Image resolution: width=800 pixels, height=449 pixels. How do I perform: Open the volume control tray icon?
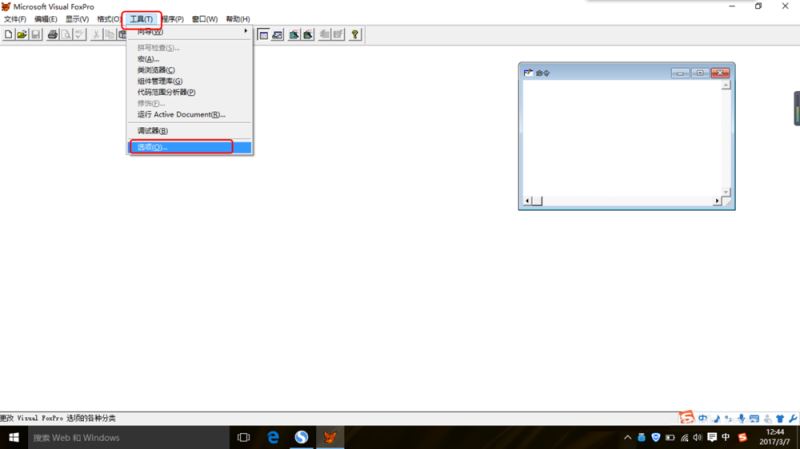click(x=697, y=437)
